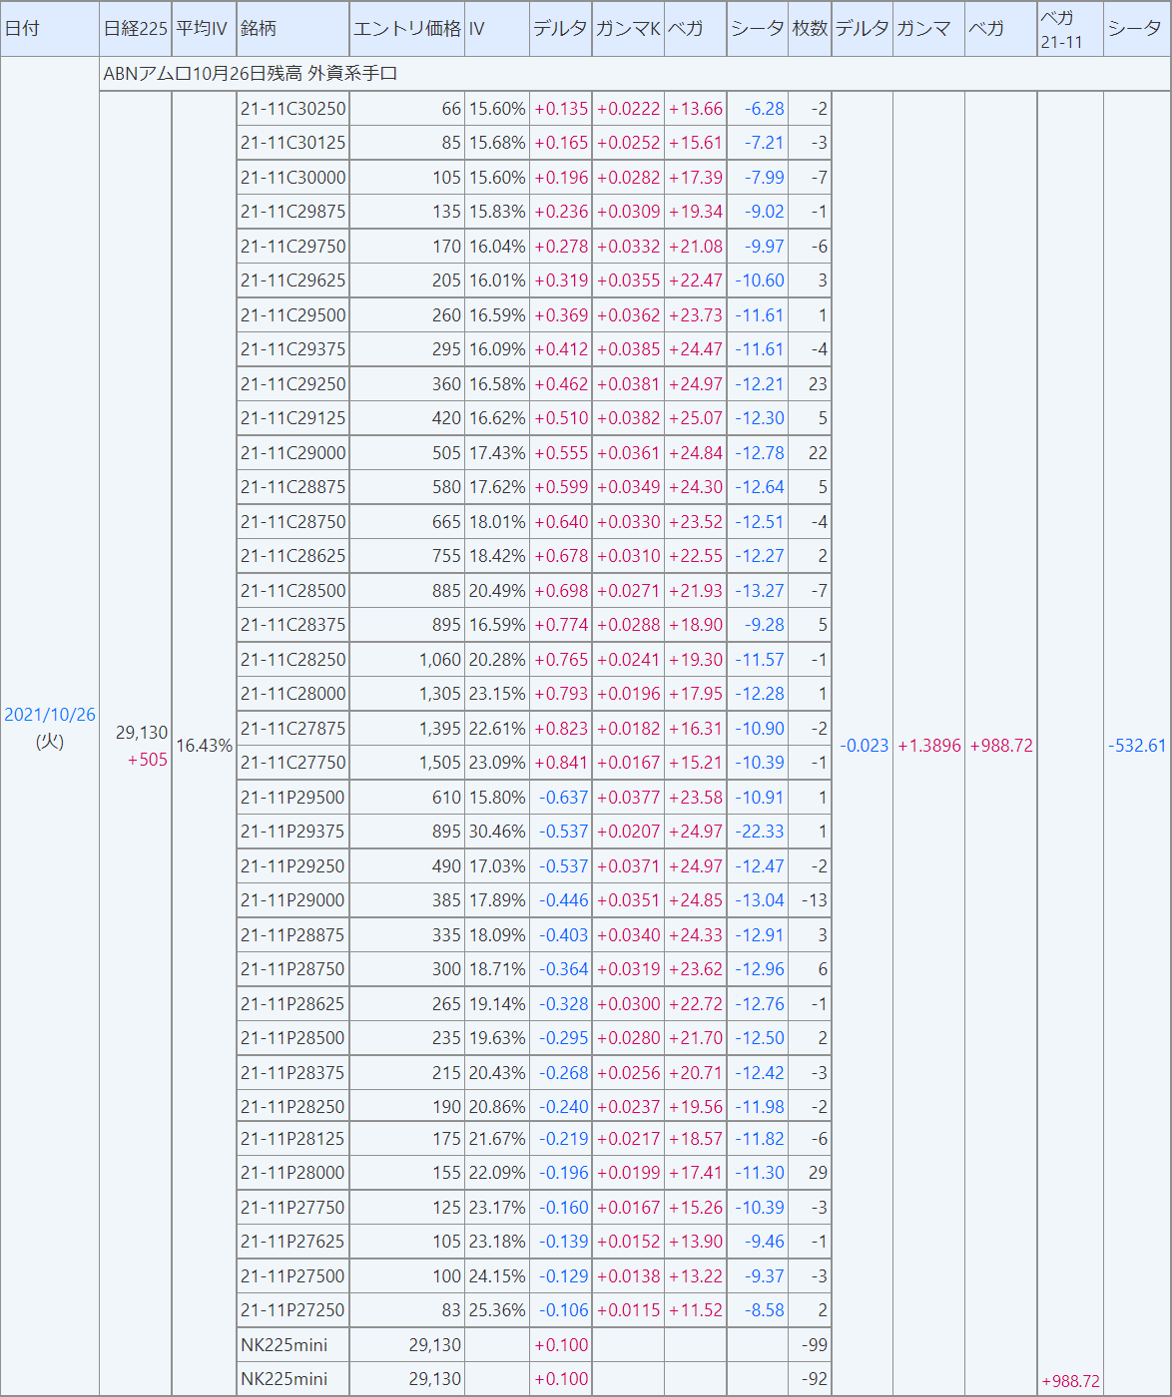Click the -22.33 theta of 21-11P29375
The width and height of the screenshot is (1172, 1397).
pyautogui.click(x=760, y=833)
